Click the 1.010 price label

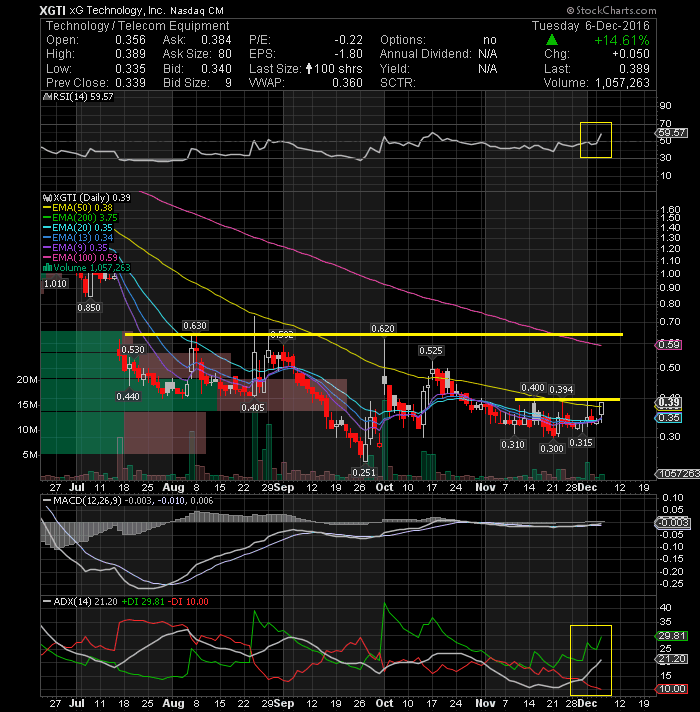[x=55, y=284]
